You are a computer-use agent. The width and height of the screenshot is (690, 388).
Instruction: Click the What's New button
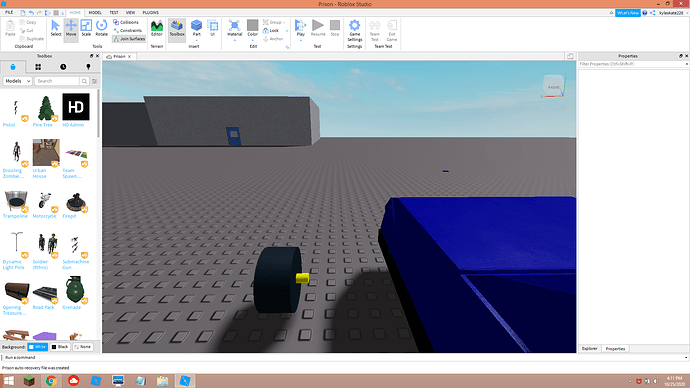point(628,13)
